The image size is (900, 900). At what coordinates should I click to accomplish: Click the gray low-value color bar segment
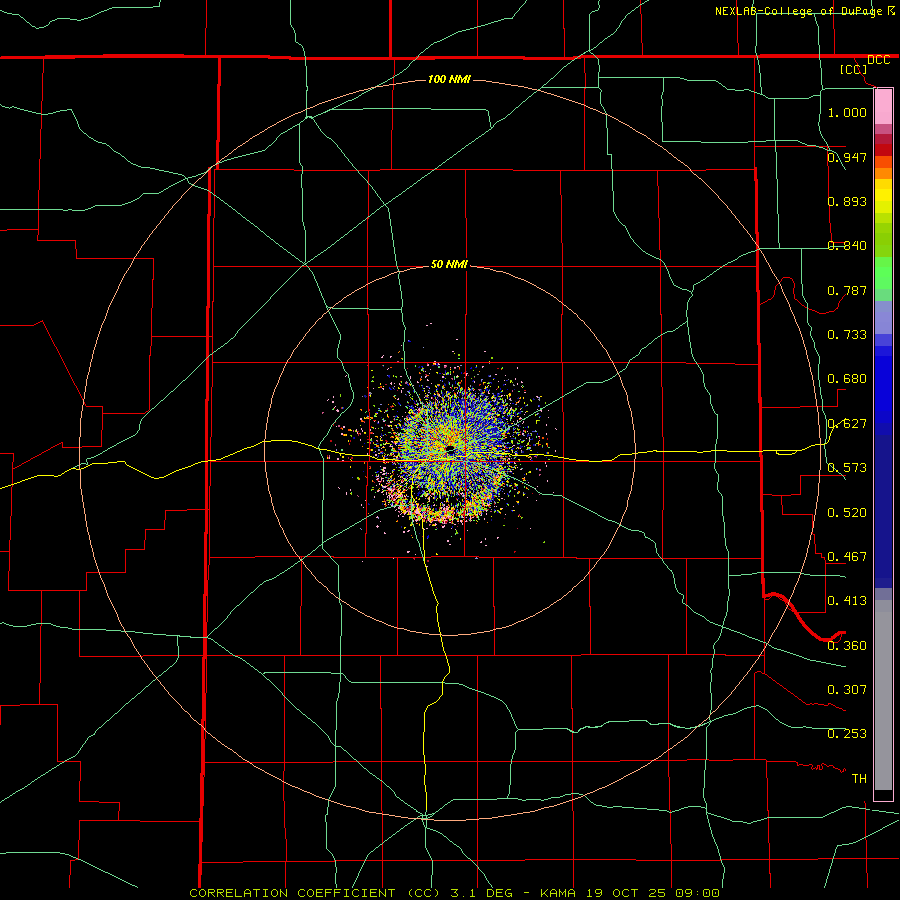coord(883,695)
